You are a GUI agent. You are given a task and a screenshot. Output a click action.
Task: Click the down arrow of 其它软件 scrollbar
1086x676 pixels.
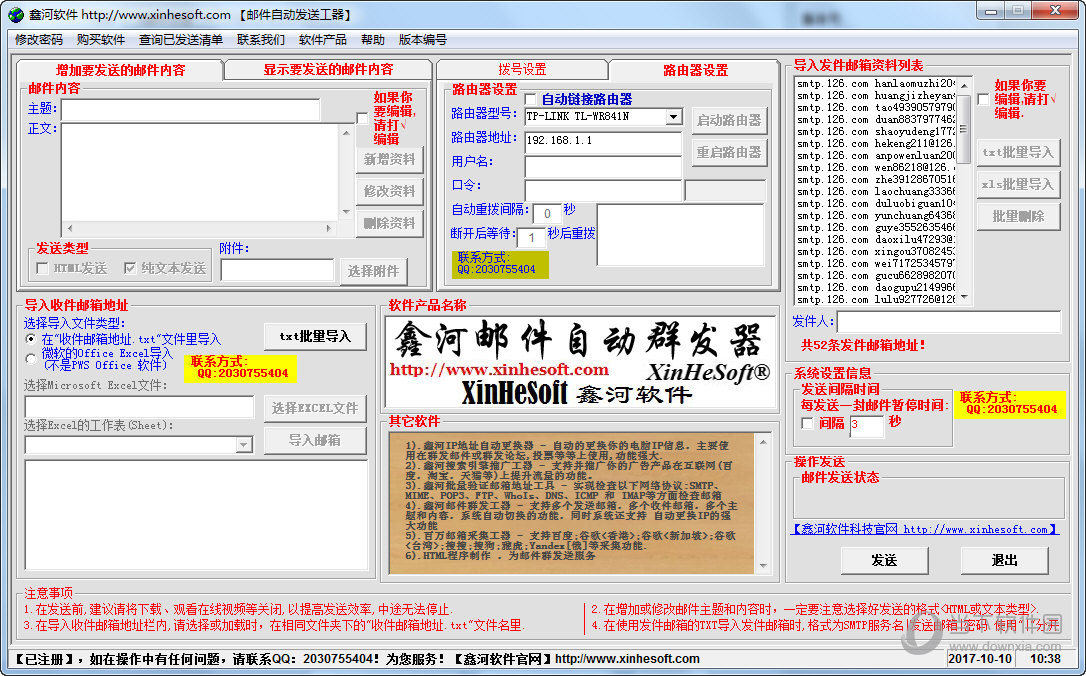(x=763, y=566)
